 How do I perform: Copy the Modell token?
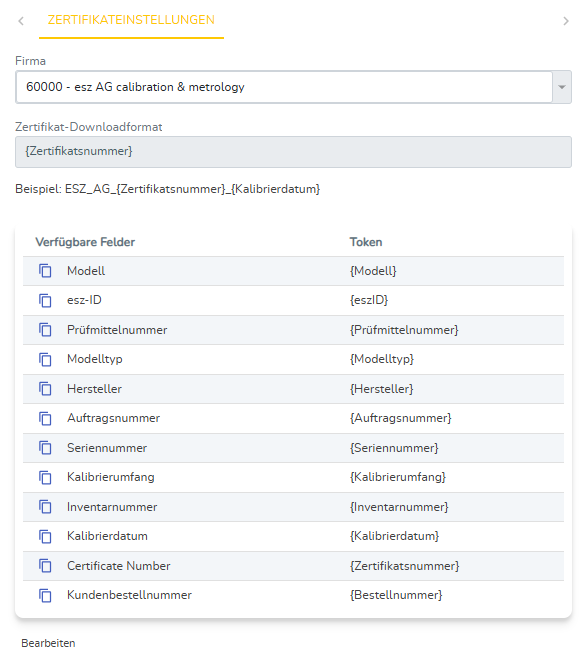point(45,271)
